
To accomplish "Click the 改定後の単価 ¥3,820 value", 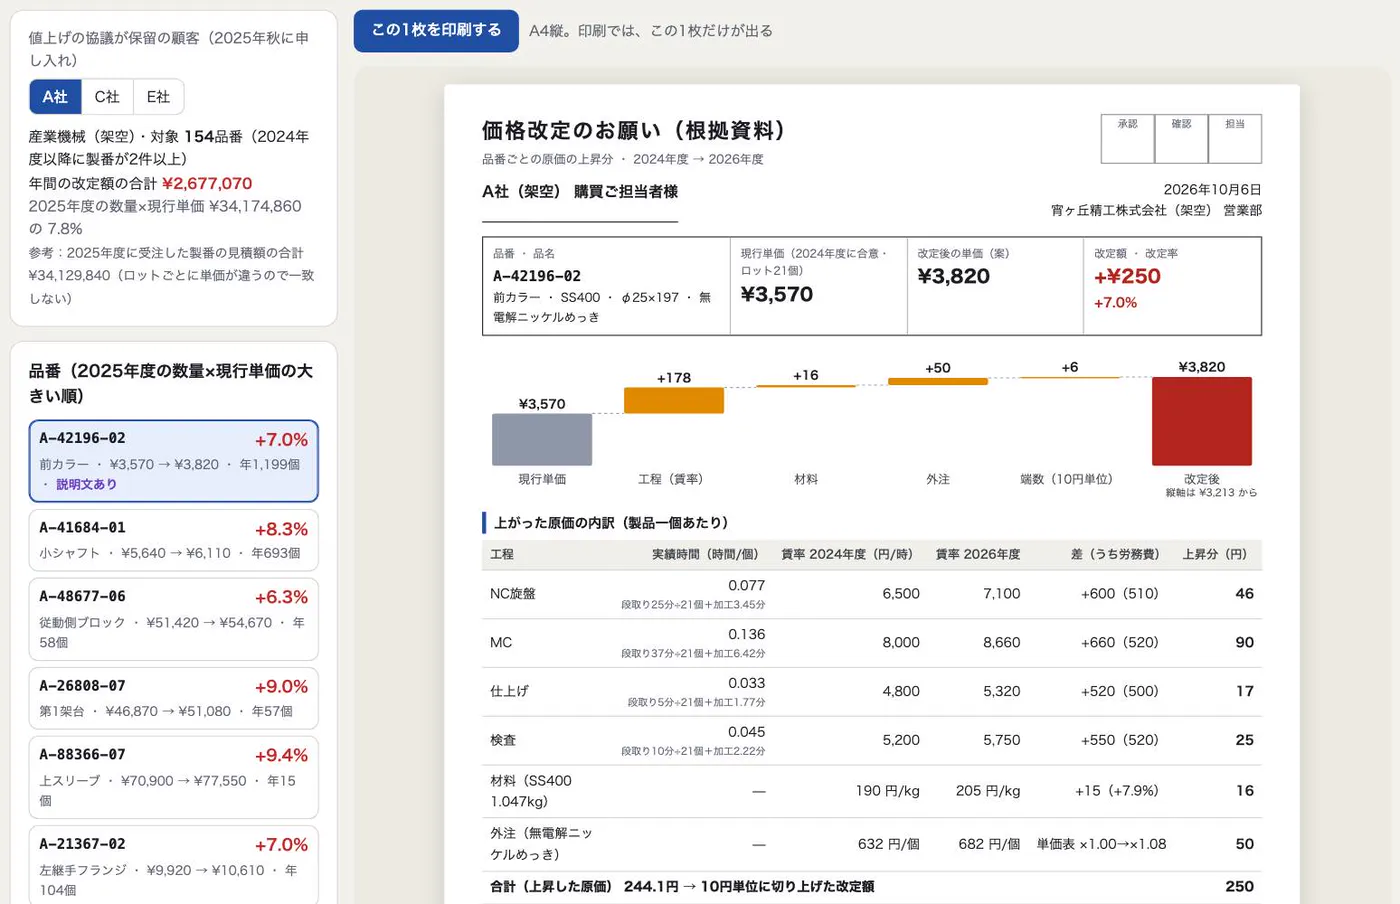I will coord(954,277).
